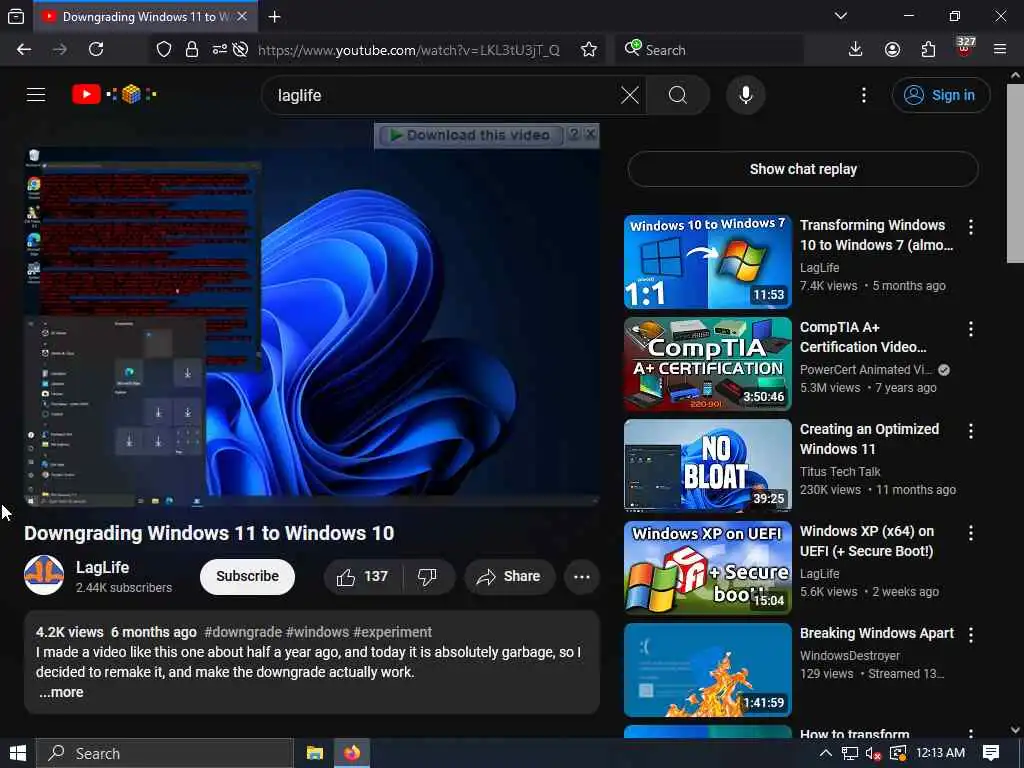The width and height of the screenshot is (1024, 768).
Task: Open CompTIA A+ Certification Video title
Action: 863,337
